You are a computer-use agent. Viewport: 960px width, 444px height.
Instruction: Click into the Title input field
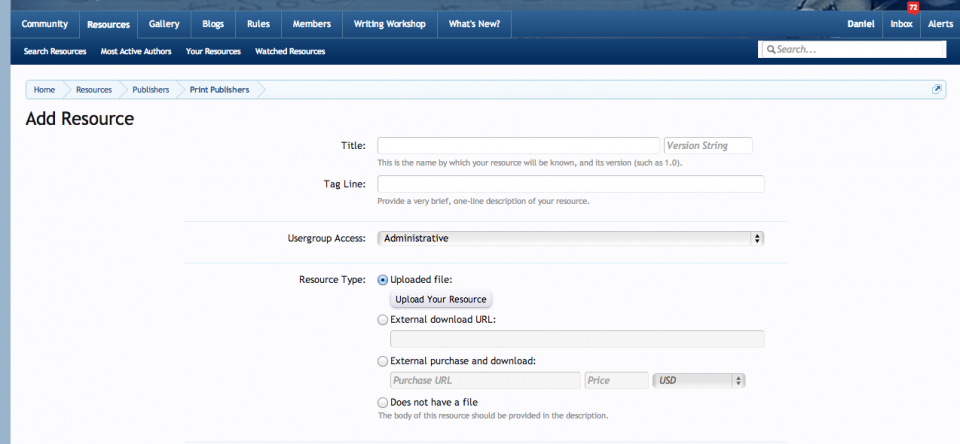518,146
